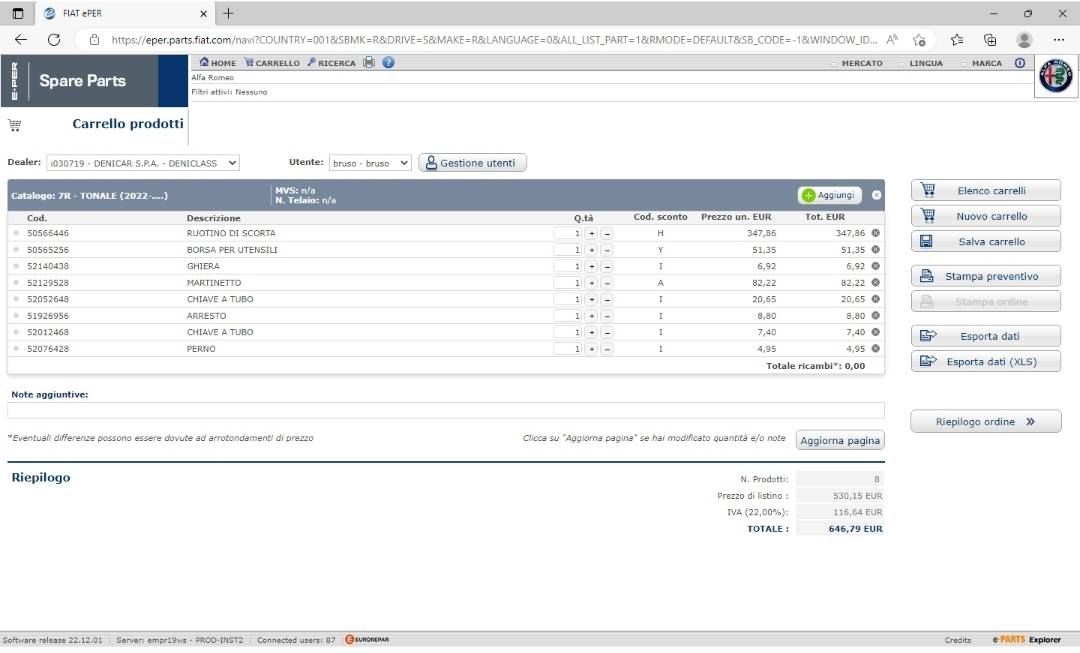The width and height of the screenshot is (1080, 653).
Task: Click the EUROREPAR logo in status bar
Action: click(367, 640)
